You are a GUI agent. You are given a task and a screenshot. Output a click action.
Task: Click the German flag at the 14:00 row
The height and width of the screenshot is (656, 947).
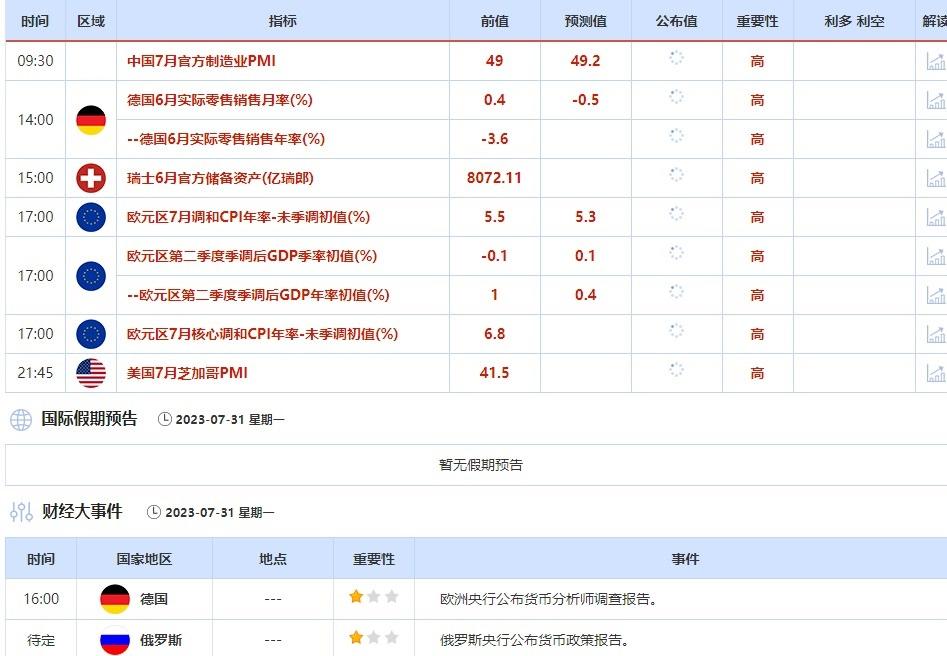point(90,119)
